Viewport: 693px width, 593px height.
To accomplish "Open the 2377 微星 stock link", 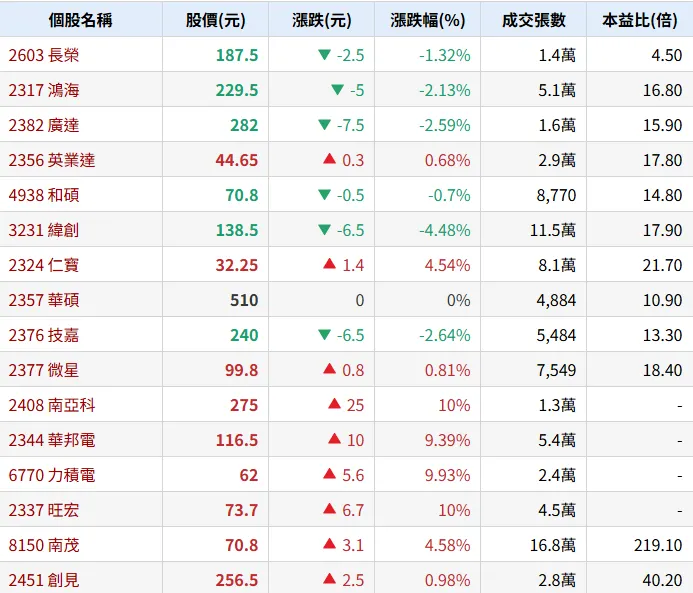I will coord(44,370).
